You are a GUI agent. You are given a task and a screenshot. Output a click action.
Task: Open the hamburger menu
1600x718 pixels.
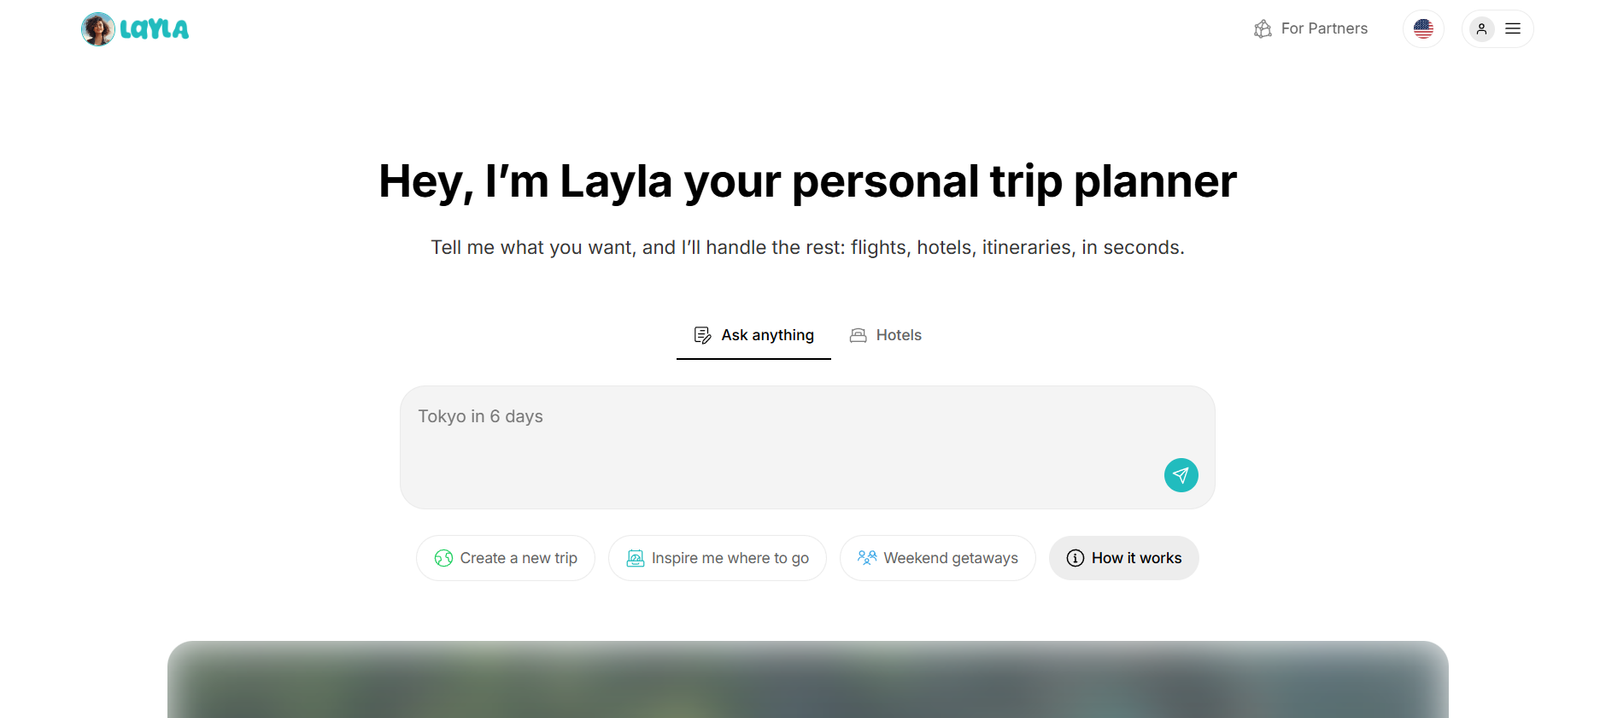click(x=1513, y=29)
